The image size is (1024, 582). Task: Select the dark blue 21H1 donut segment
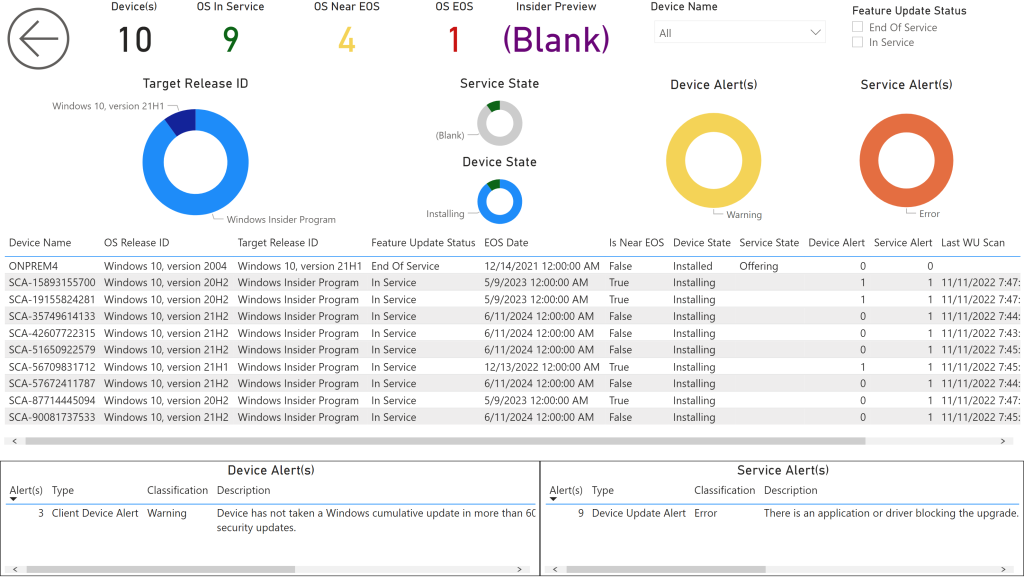coord(181,121)
